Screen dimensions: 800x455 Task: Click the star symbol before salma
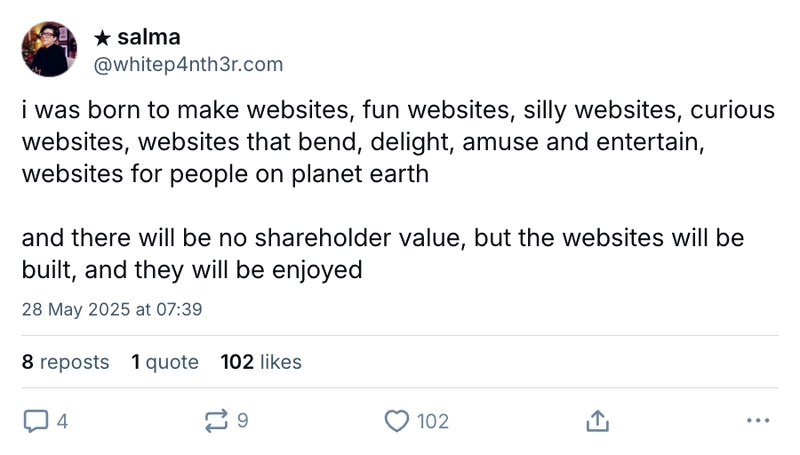pyautogui.click(x=101, y=39)
